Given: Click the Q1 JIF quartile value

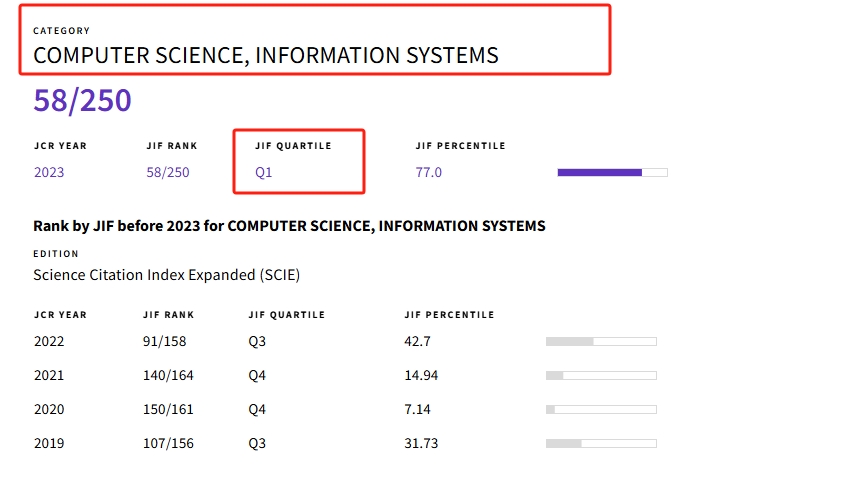Looking at the screenshot, I should tap(264, 172).
